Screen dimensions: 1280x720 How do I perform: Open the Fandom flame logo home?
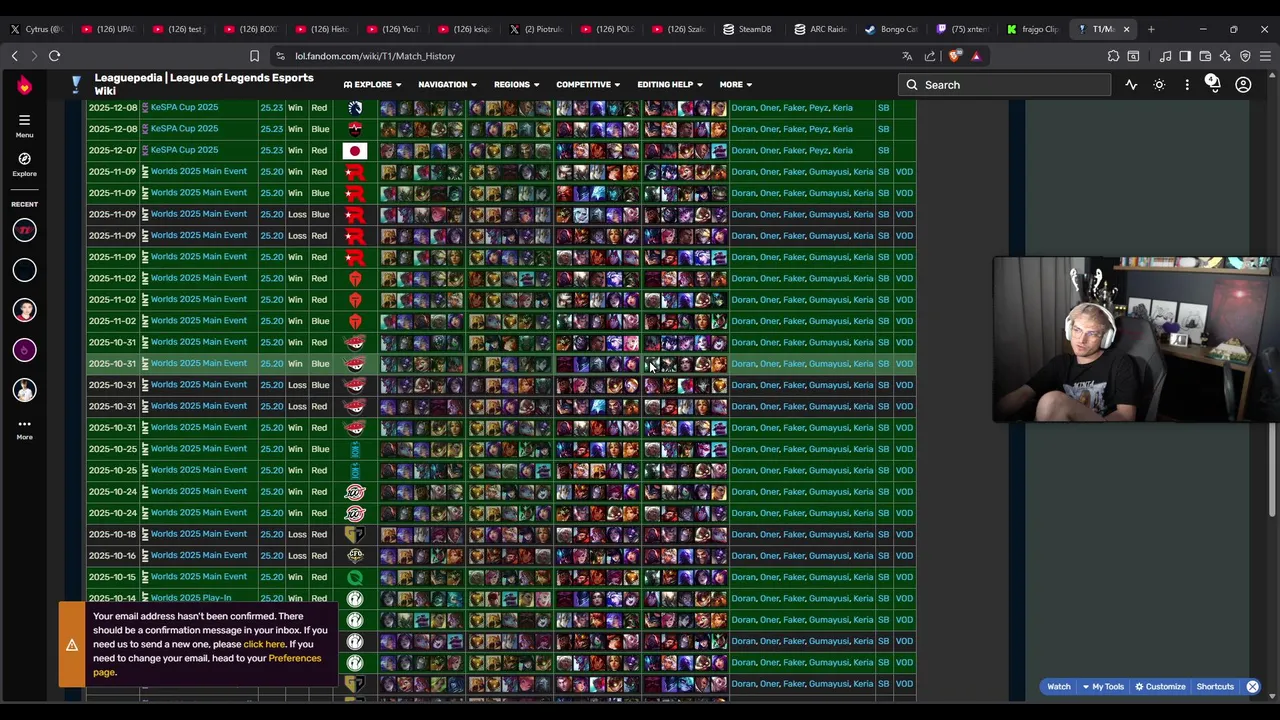coord(24,86)
